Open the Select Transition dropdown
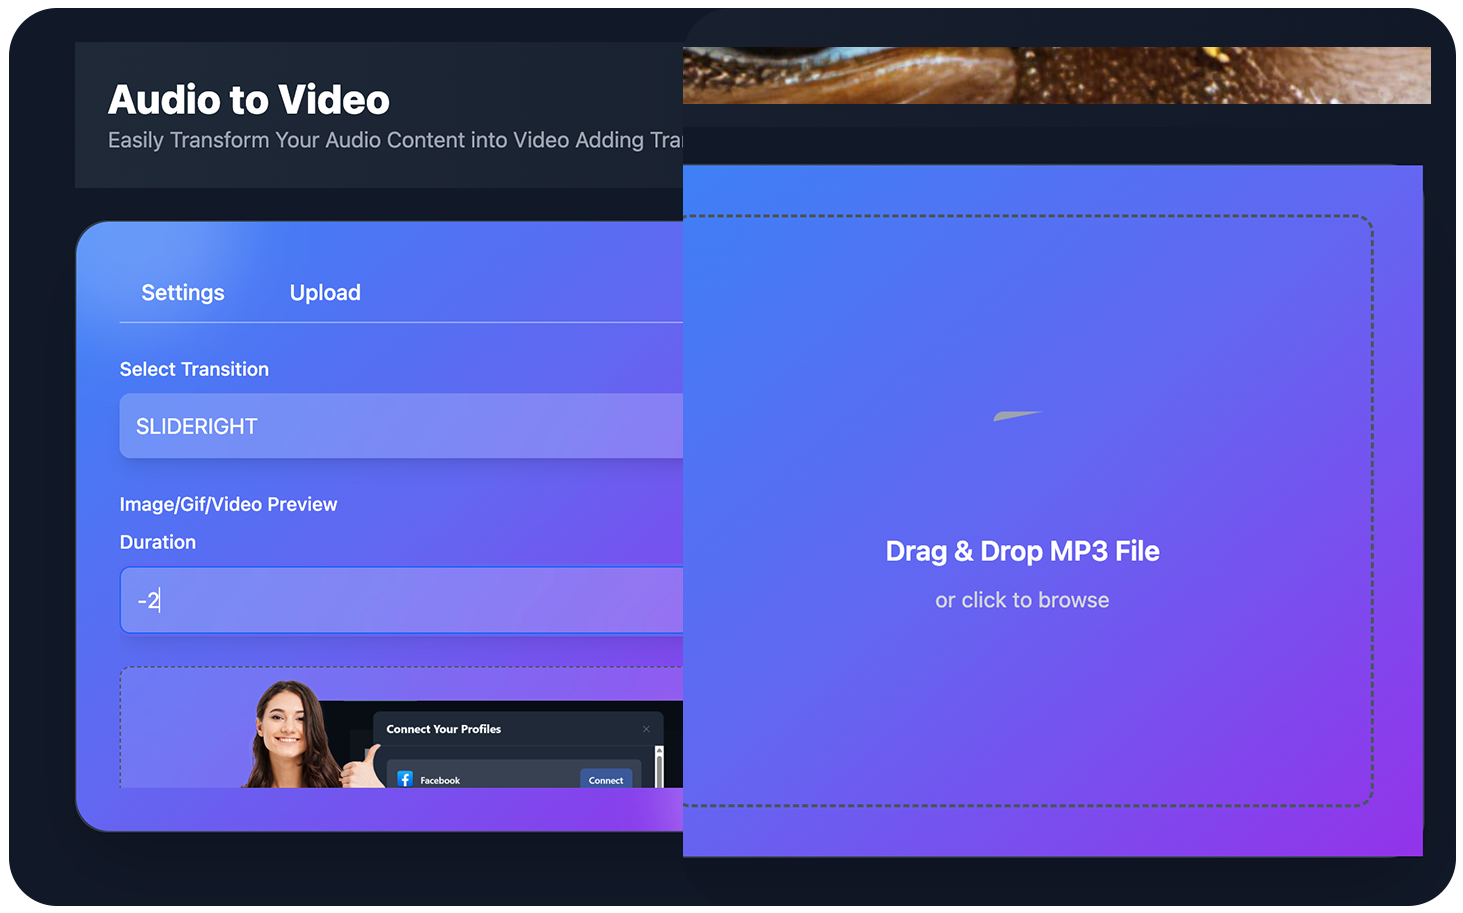Image resolution: width=1463 pixels, height=913 pixels. 400,426
